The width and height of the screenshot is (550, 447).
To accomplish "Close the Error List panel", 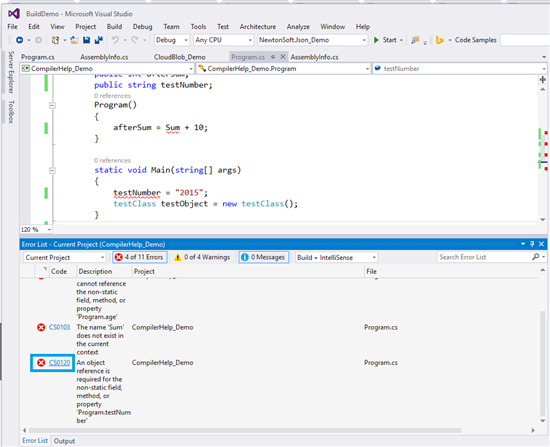I will [541, 244].
